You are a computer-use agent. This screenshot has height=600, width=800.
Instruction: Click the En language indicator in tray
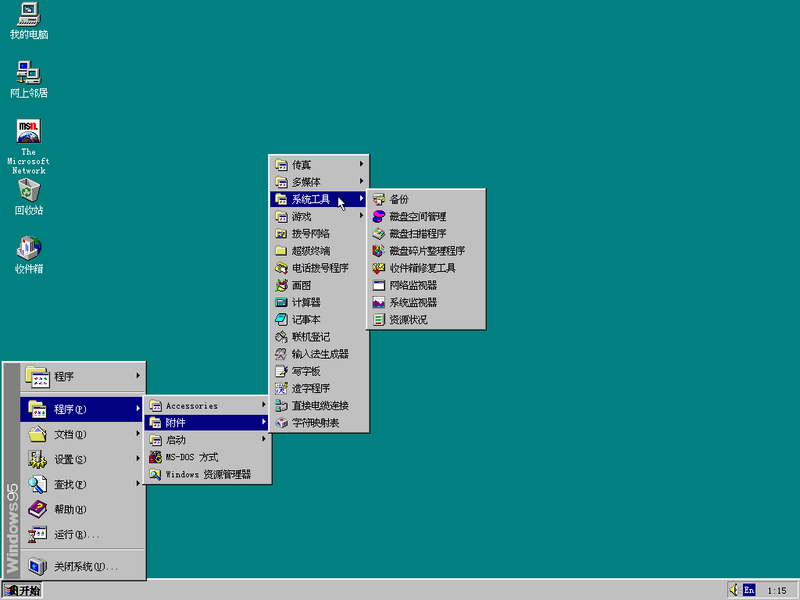(749, 590)
